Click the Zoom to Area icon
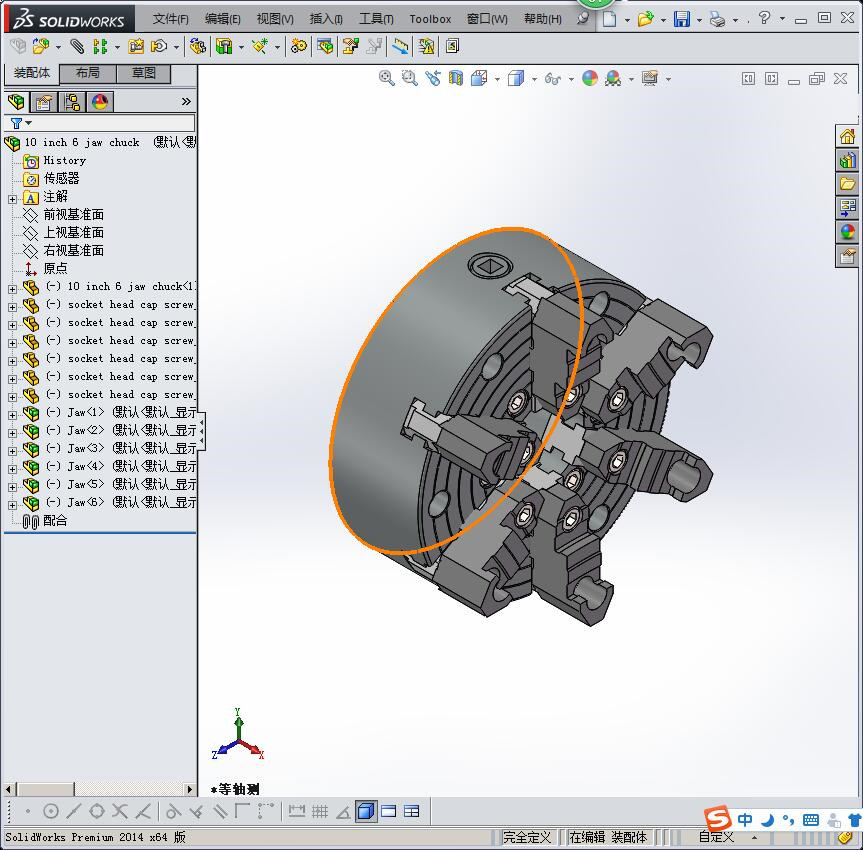The image size is (863, 850). 409,79
